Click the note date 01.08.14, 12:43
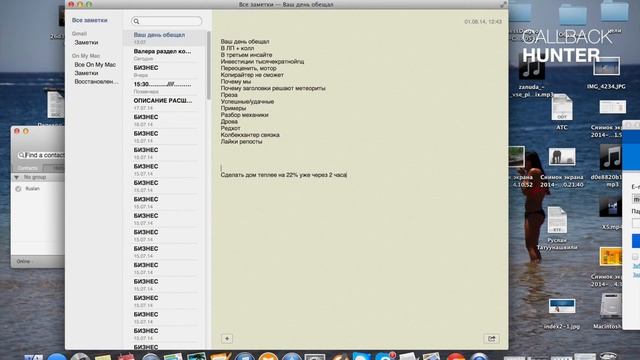 tap(483, 22)
